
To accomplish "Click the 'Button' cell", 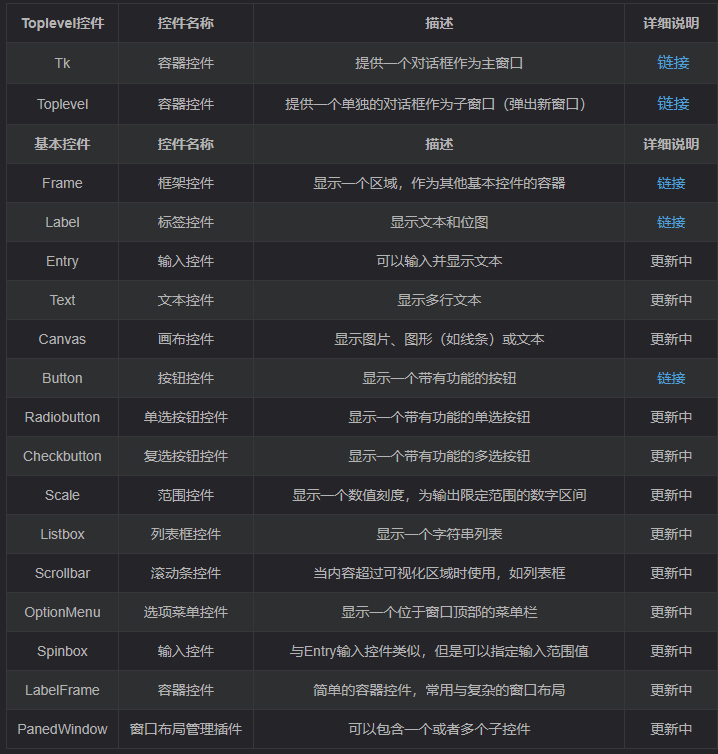I will pyautogui.click(x=63, y=378).
